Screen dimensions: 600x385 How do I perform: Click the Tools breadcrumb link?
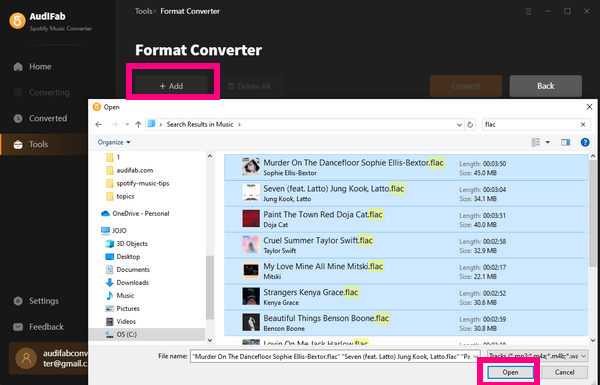pos(143,11)
